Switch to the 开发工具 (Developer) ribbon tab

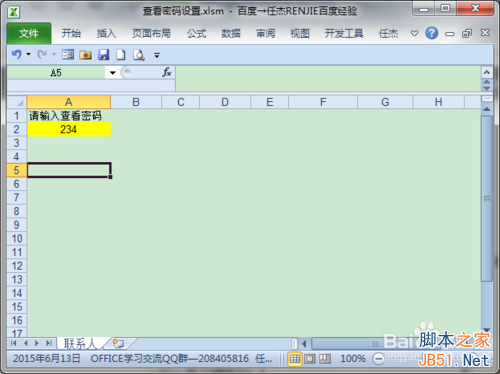point(344,33)
